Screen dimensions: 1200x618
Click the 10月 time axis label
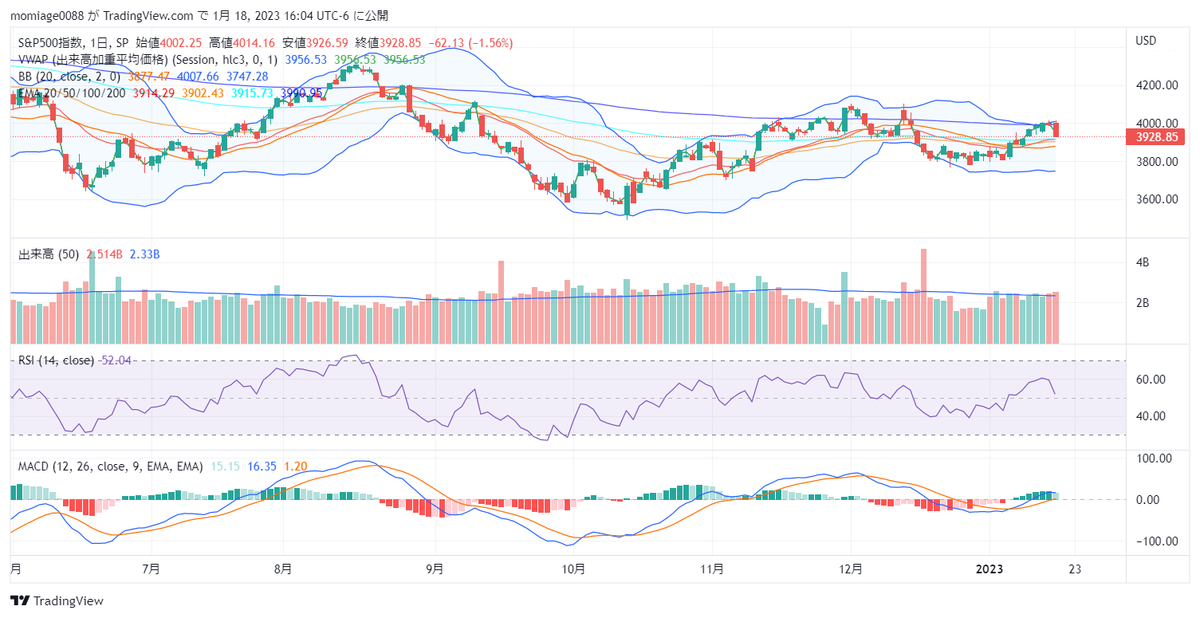coord(573,569)
